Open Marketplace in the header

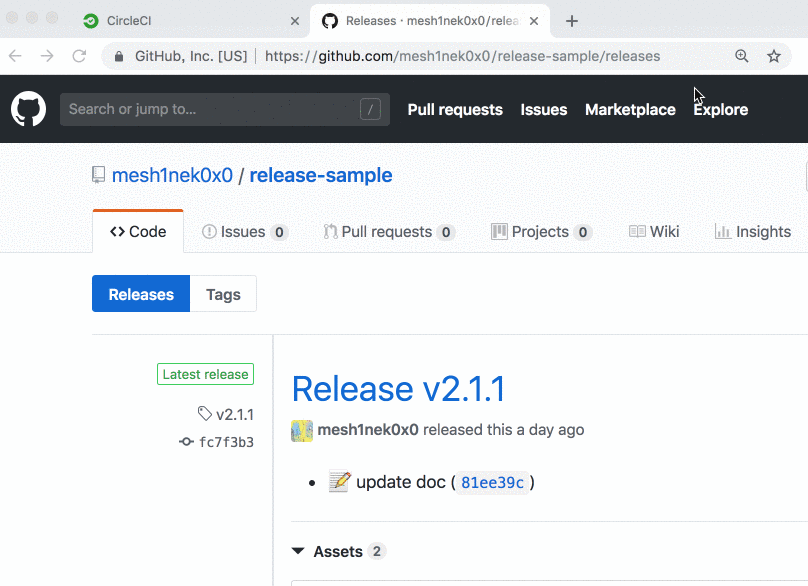coord(630,109)
